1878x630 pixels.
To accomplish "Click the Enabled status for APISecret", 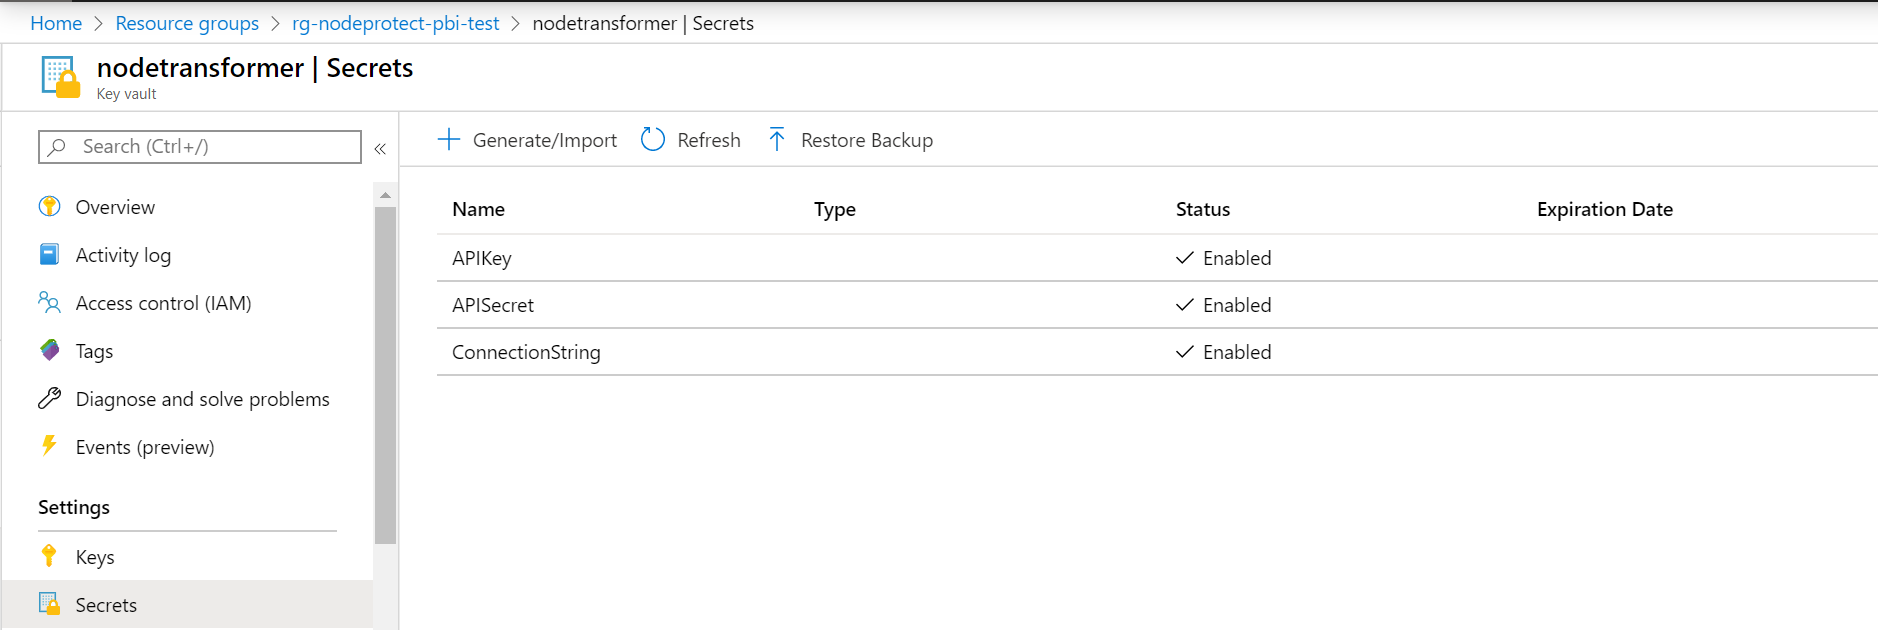I will (1224, 305).
